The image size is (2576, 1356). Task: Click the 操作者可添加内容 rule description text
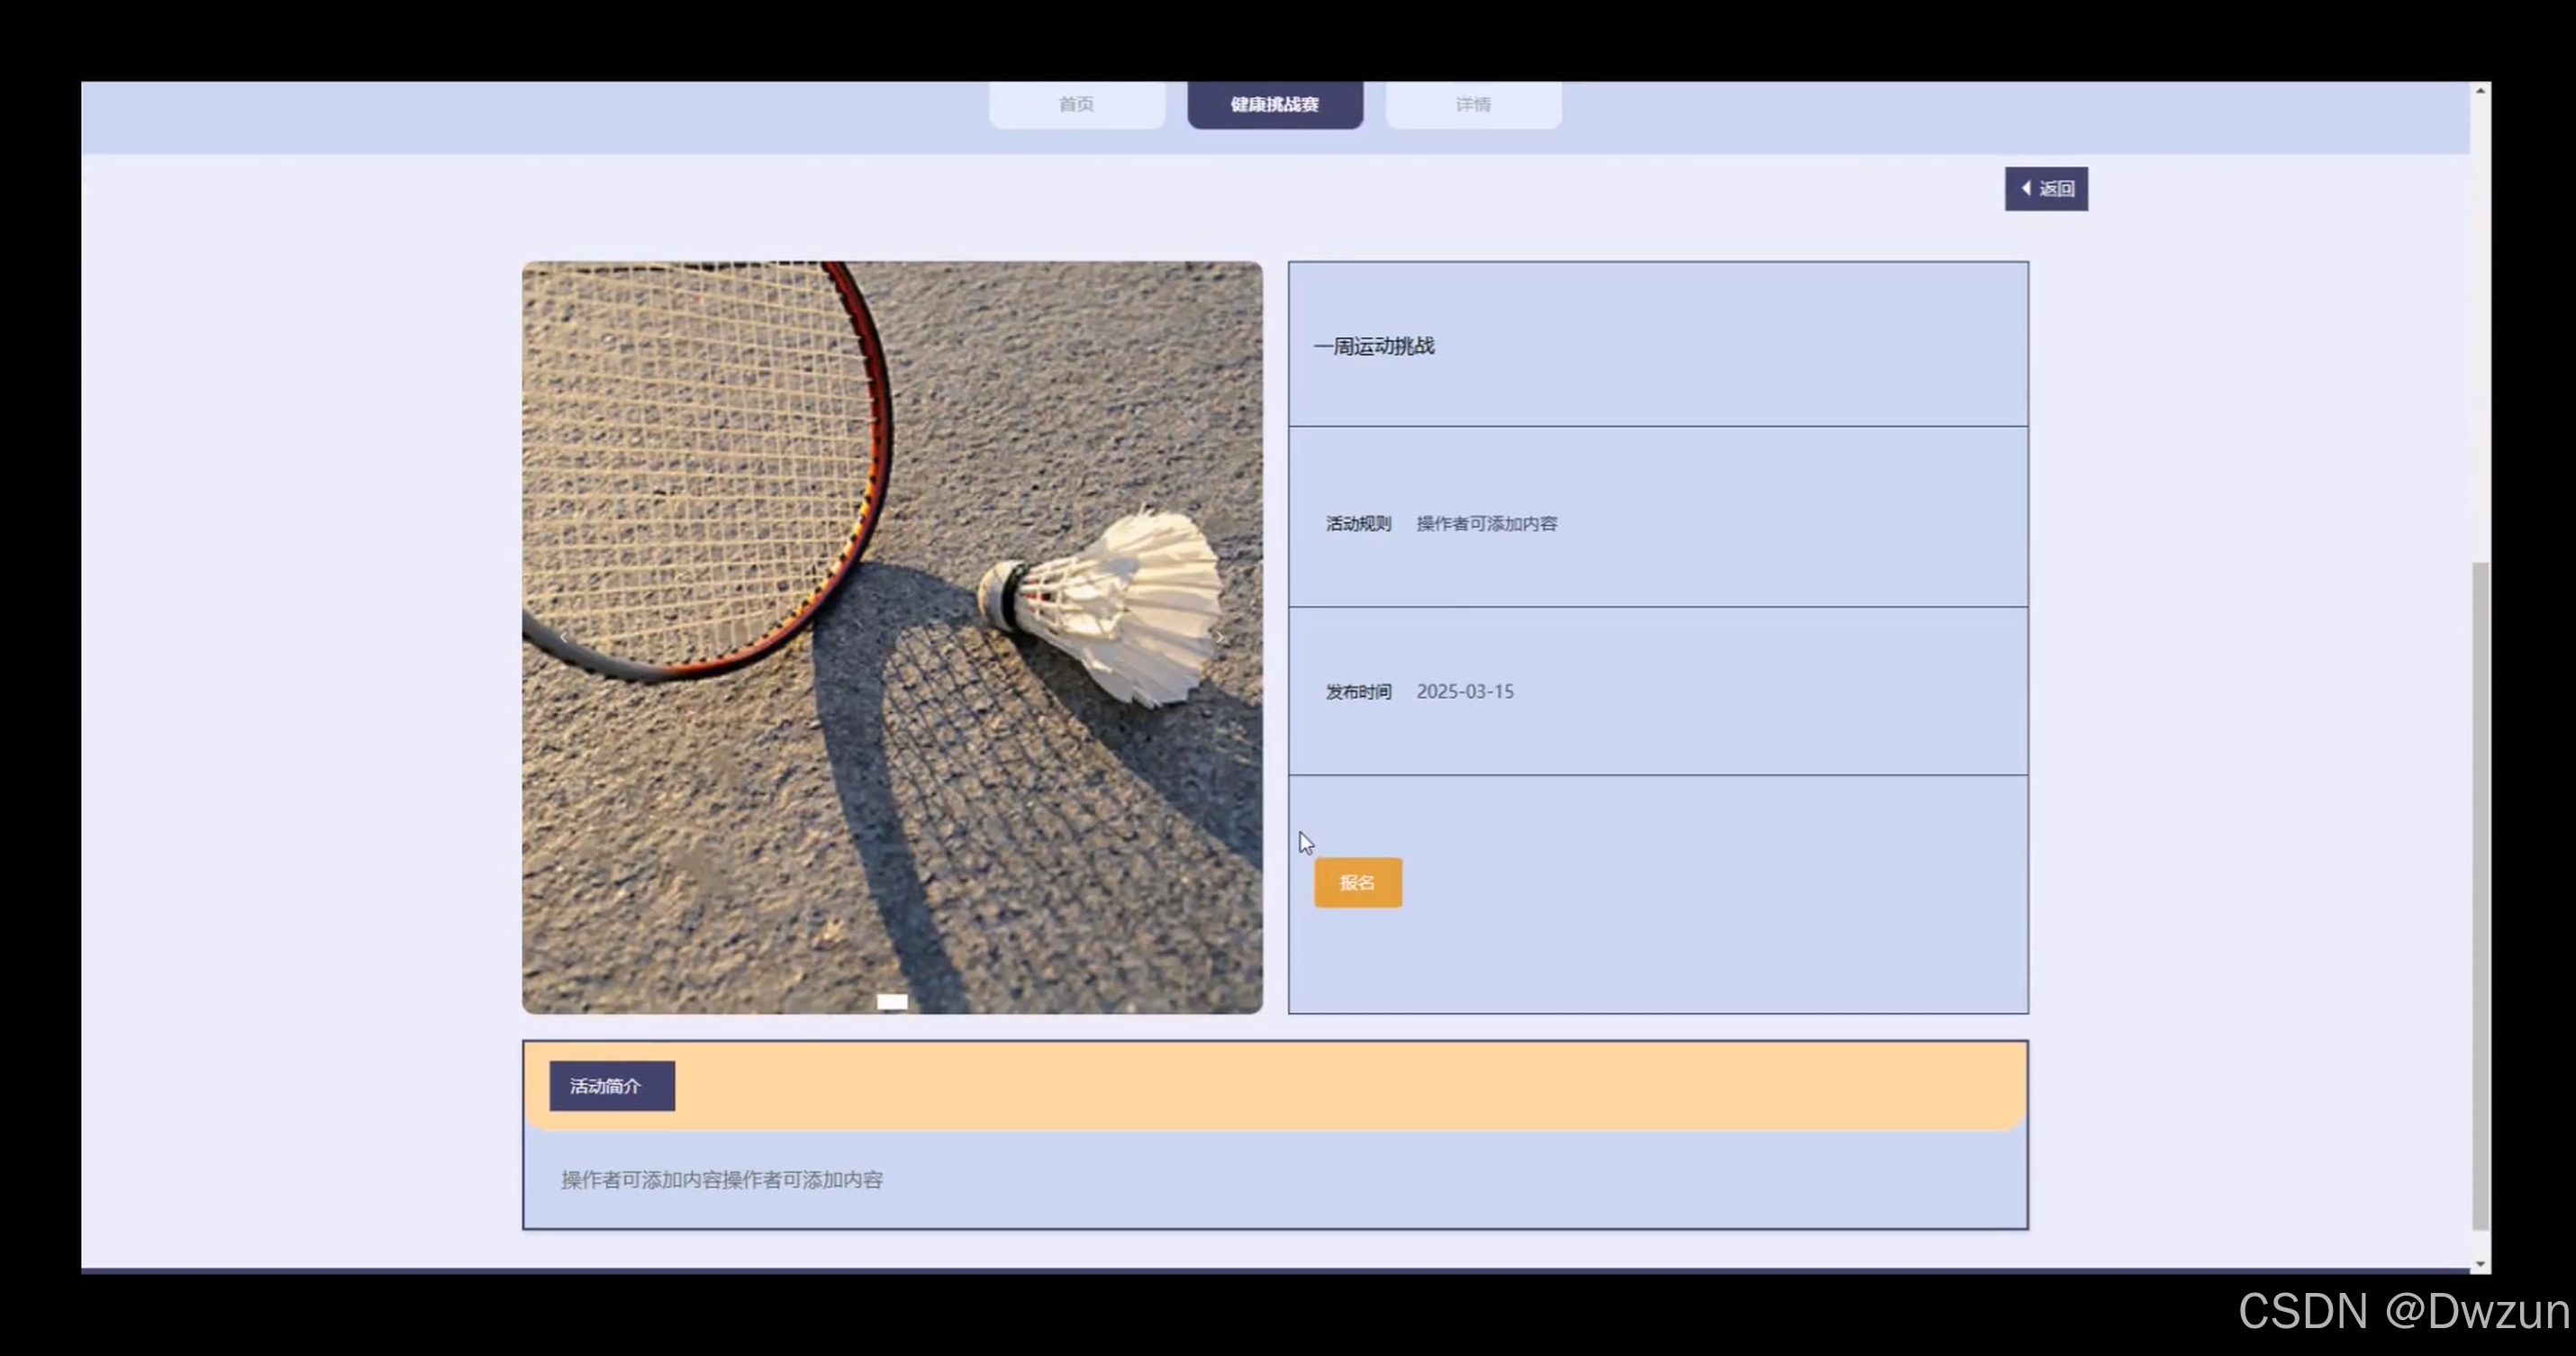pos(1486,523)
